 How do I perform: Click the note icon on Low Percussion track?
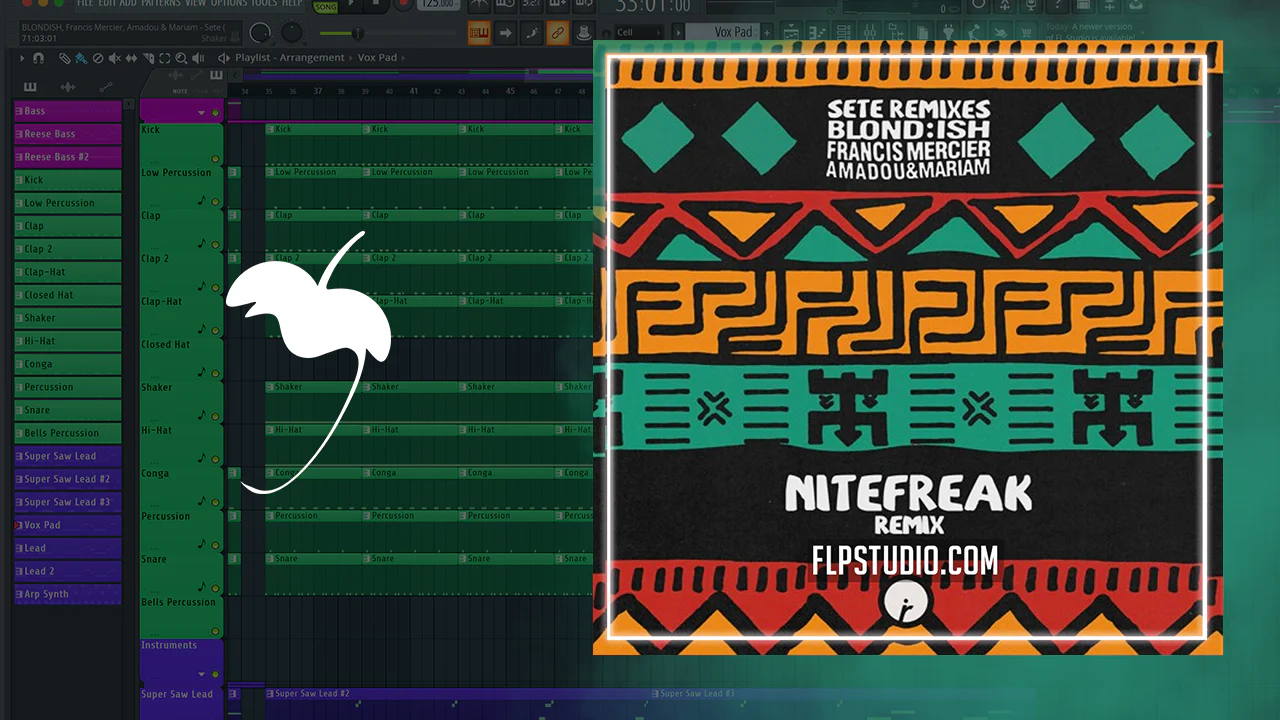pos(202,200)
